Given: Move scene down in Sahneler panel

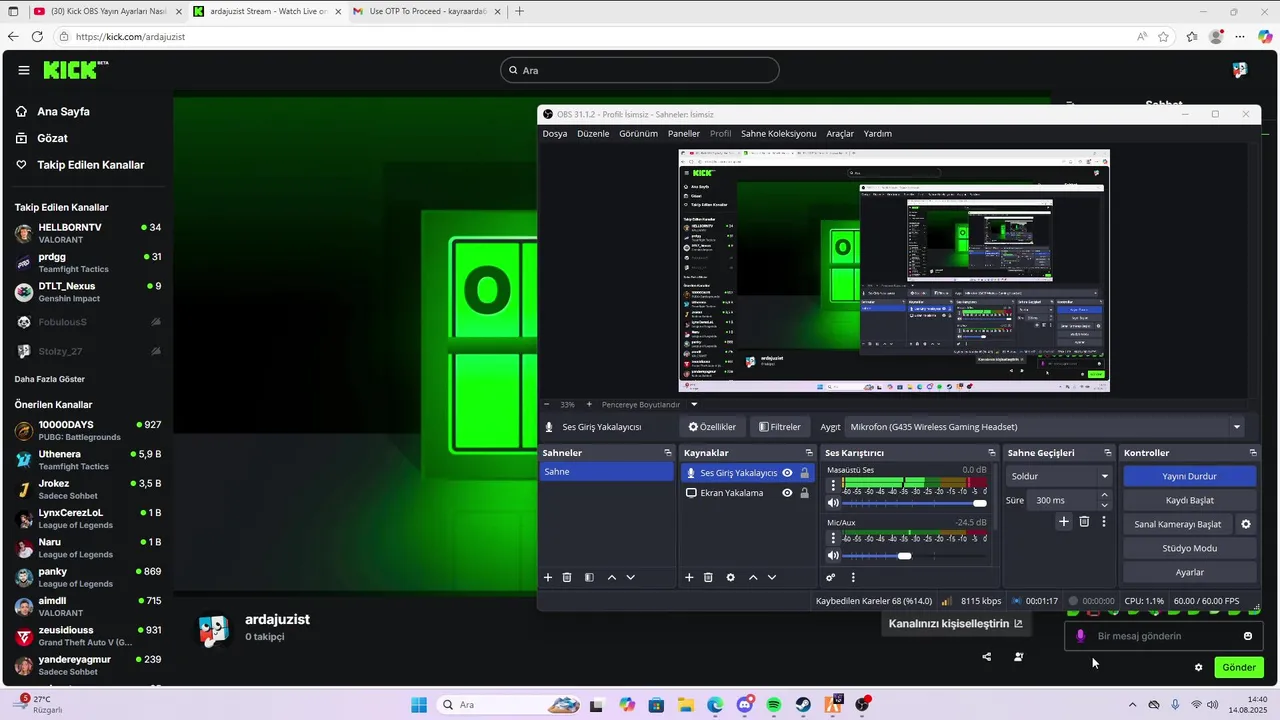Looking at the screenshot, I should point(630,577).
